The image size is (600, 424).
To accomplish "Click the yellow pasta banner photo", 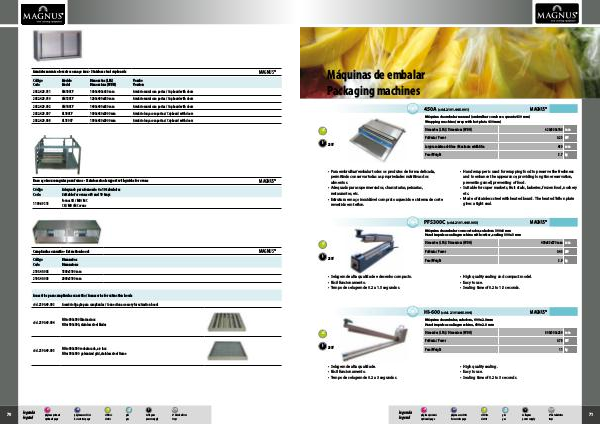I will (x=450, y=50).
